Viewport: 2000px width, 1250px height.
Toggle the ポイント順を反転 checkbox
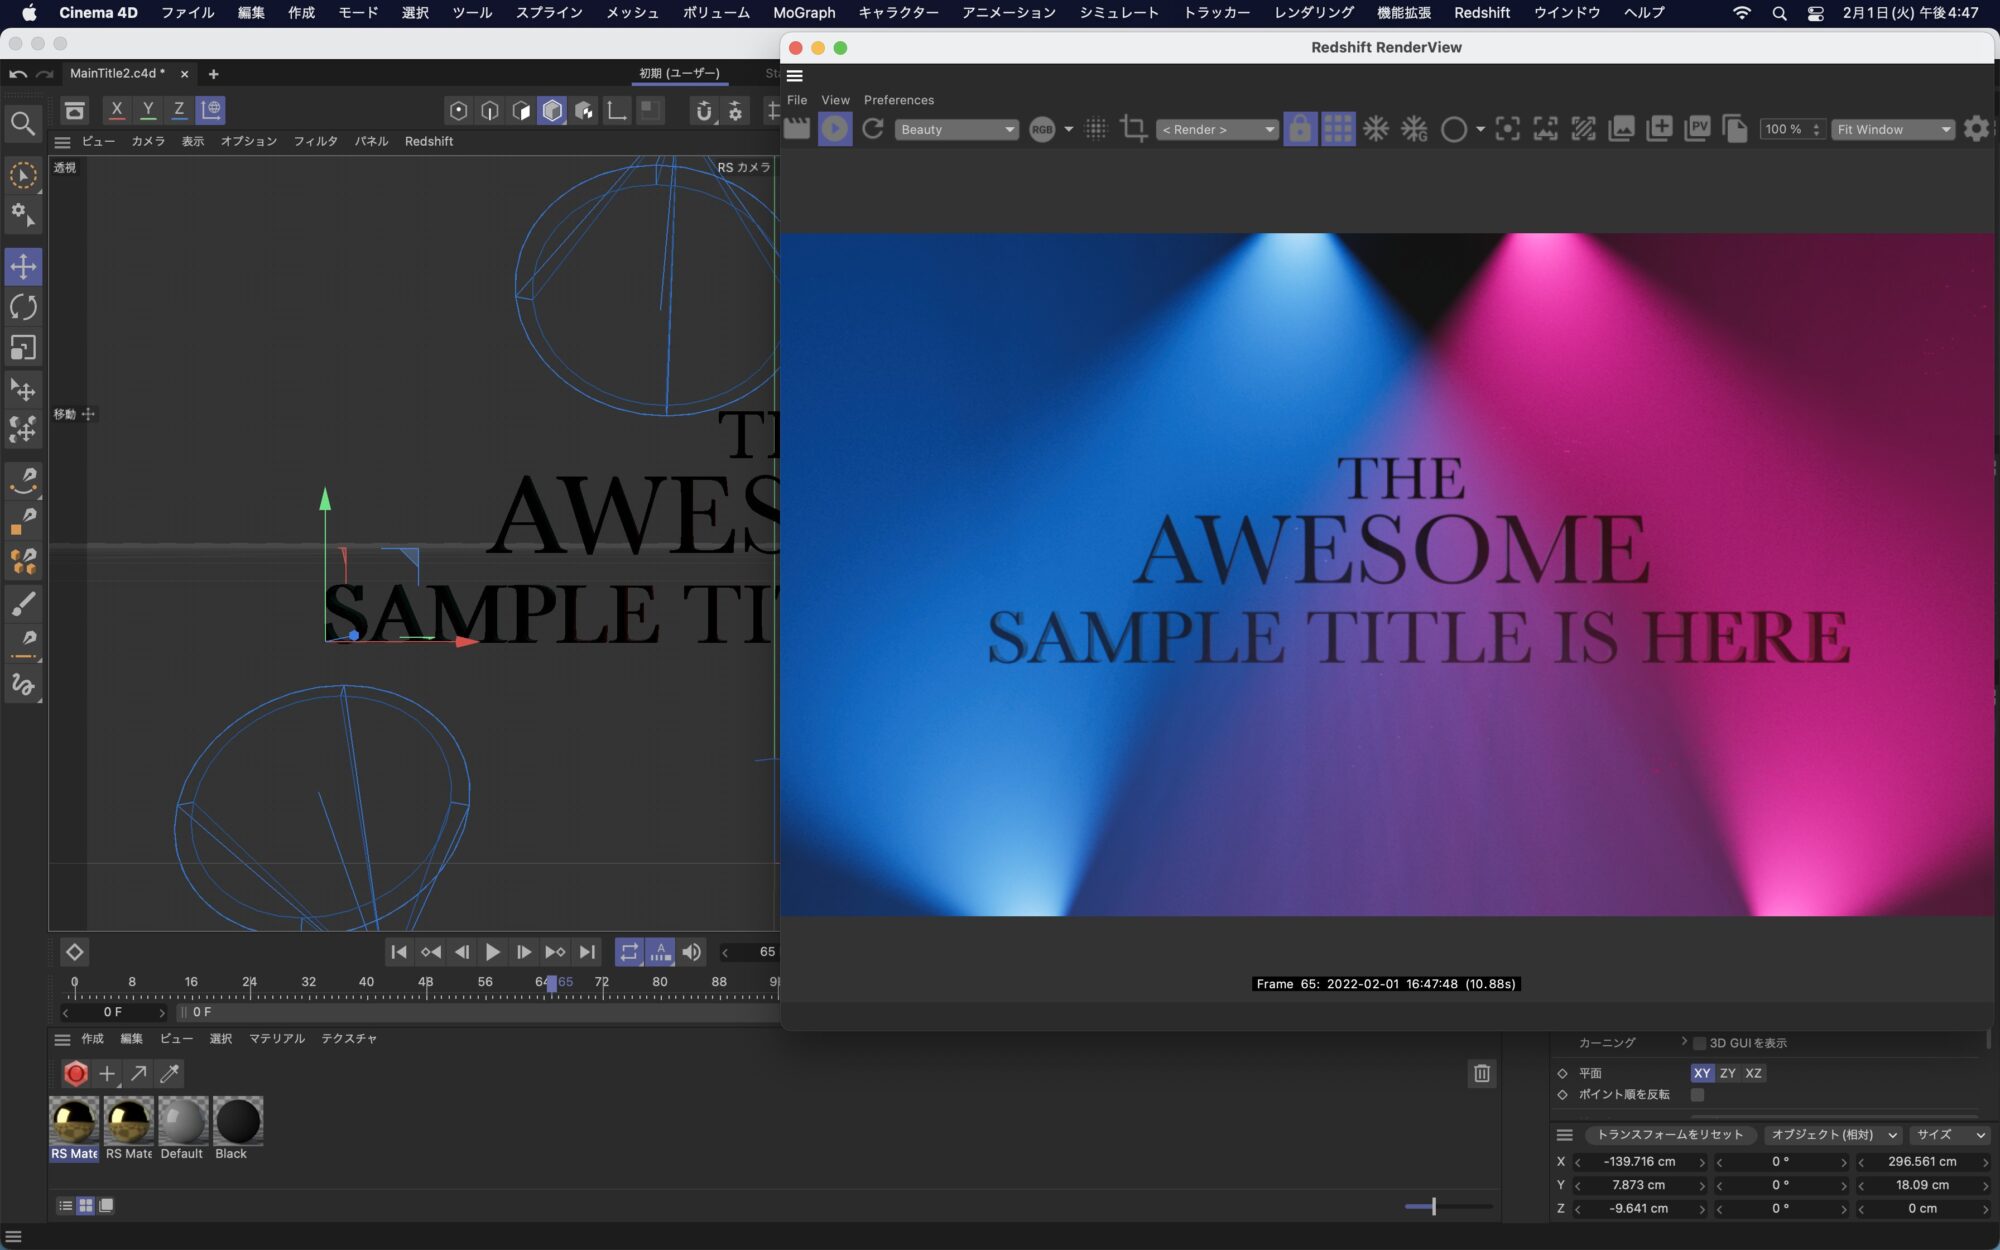1697,1094
